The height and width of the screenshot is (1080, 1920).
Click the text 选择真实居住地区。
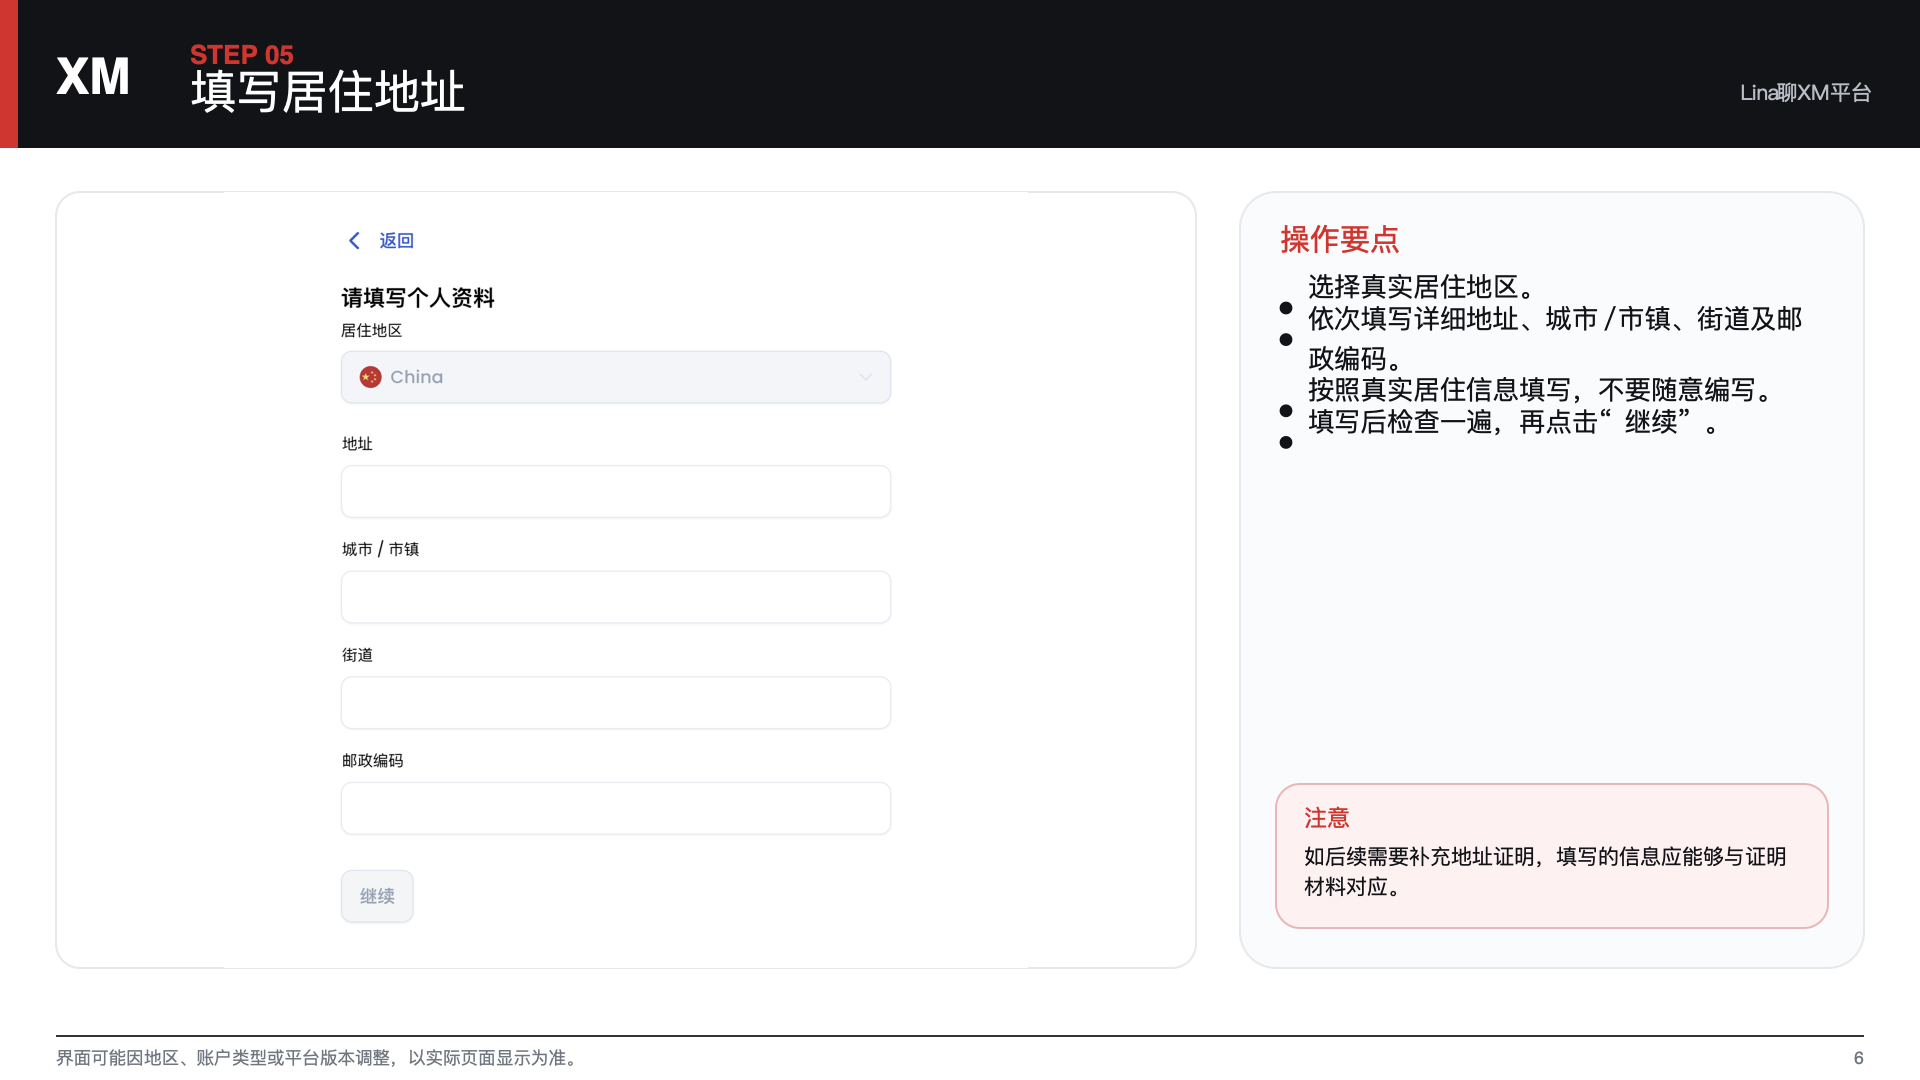pyautogui.click(x=1423, y=287)
